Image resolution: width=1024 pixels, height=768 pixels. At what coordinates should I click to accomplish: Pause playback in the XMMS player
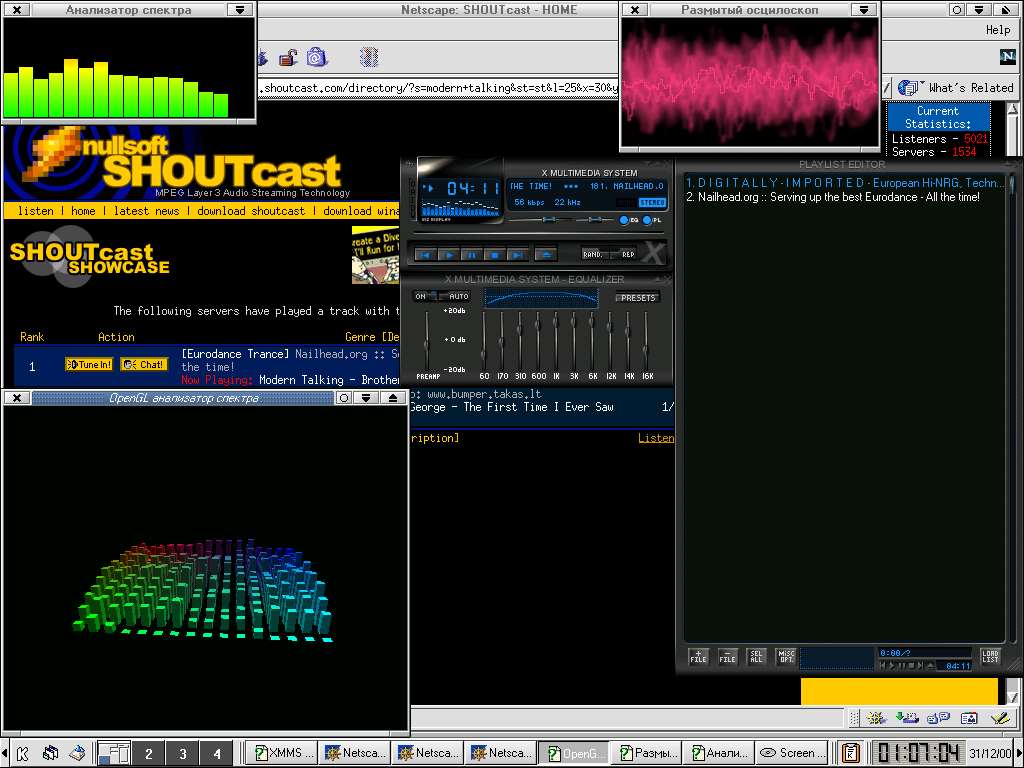pos(472,254)
